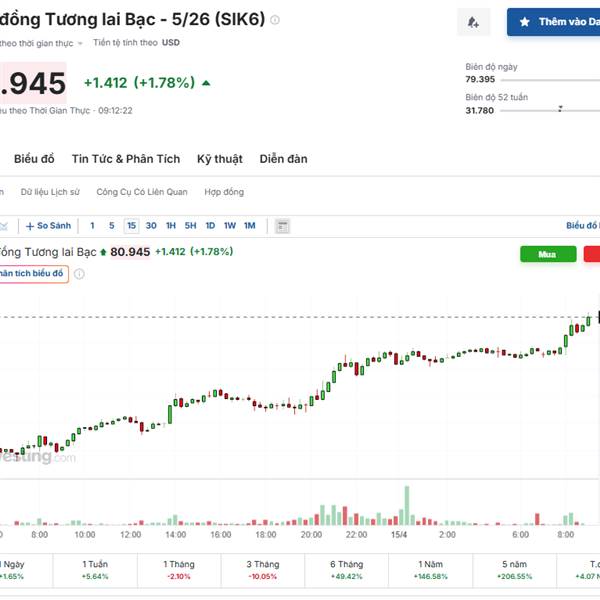The width and height of the screenshot is (600, 600).
Task: Select the 1 Tuần performance range
Action: click(95, 570)
